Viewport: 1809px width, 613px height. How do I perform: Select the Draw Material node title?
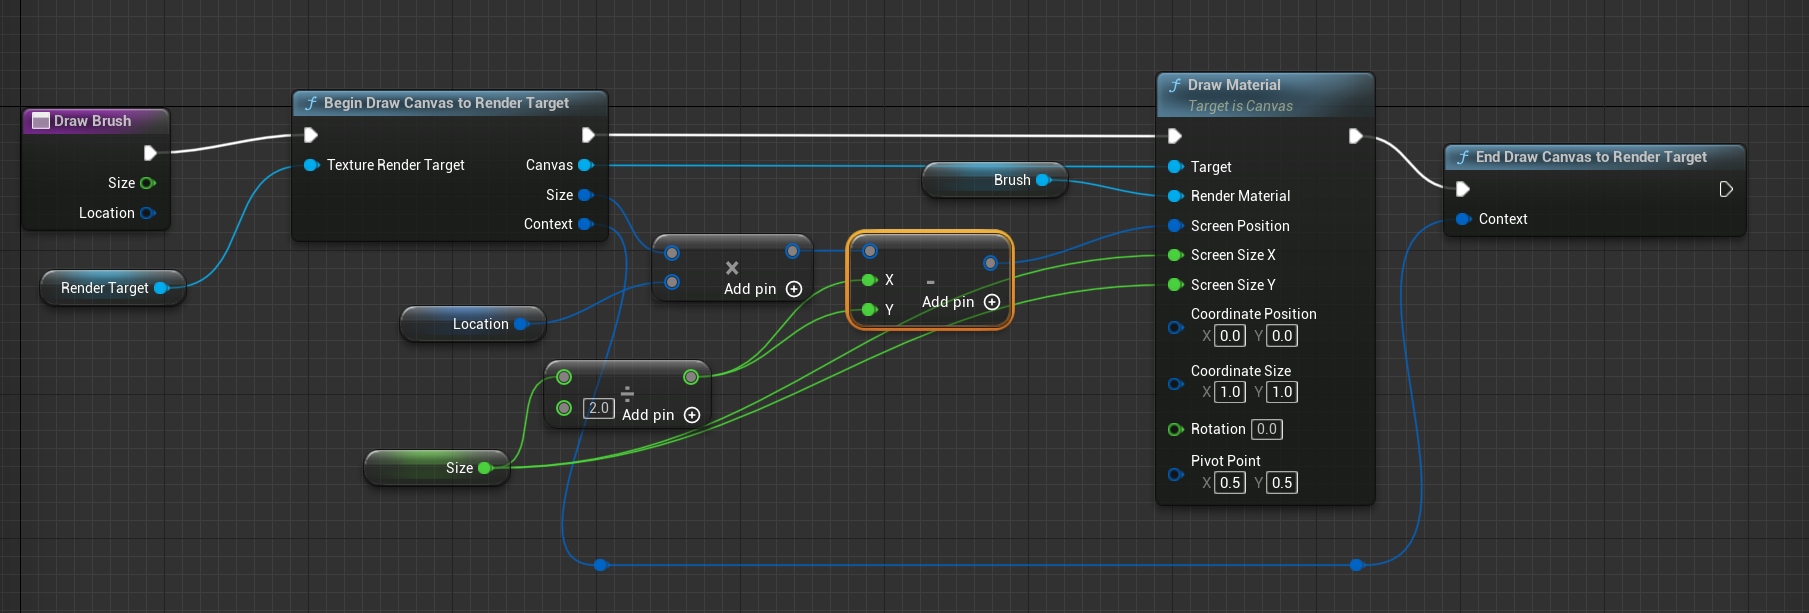click(x=1234, y=85)
